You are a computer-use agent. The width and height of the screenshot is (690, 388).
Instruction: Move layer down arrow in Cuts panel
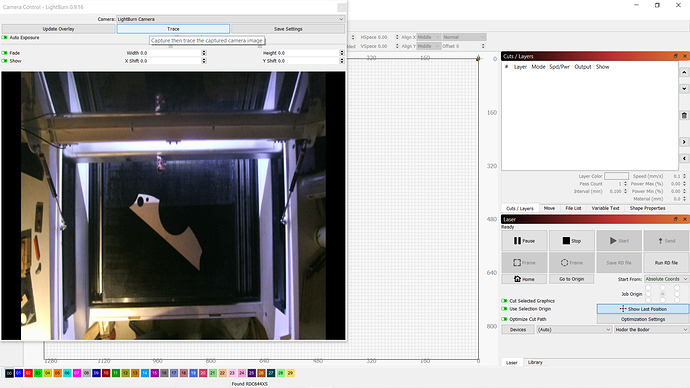tap(684, 88)
